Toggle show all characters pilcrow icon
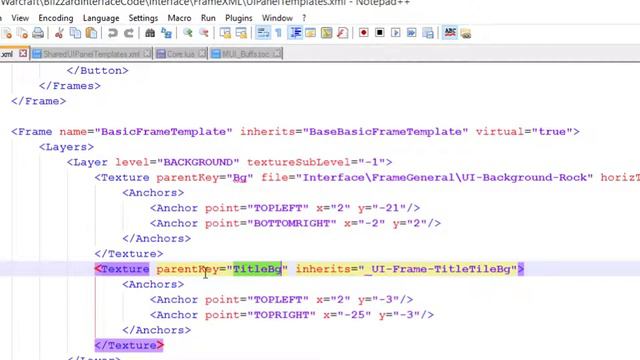The image size is (640, 360). pos(278,33)
